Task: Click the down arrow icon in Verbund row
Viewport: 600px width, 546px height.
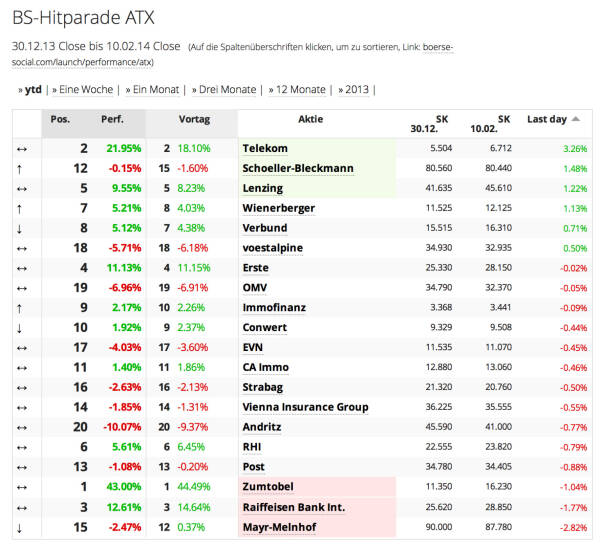Action: click(20, 229)
